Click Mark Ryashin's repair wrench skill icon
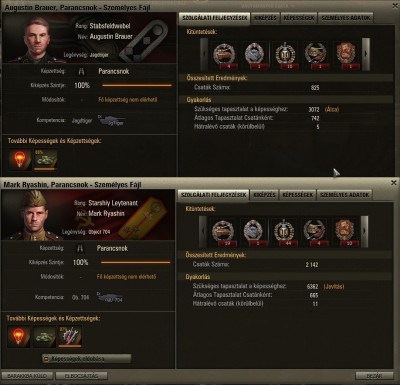 pos(70,336)
